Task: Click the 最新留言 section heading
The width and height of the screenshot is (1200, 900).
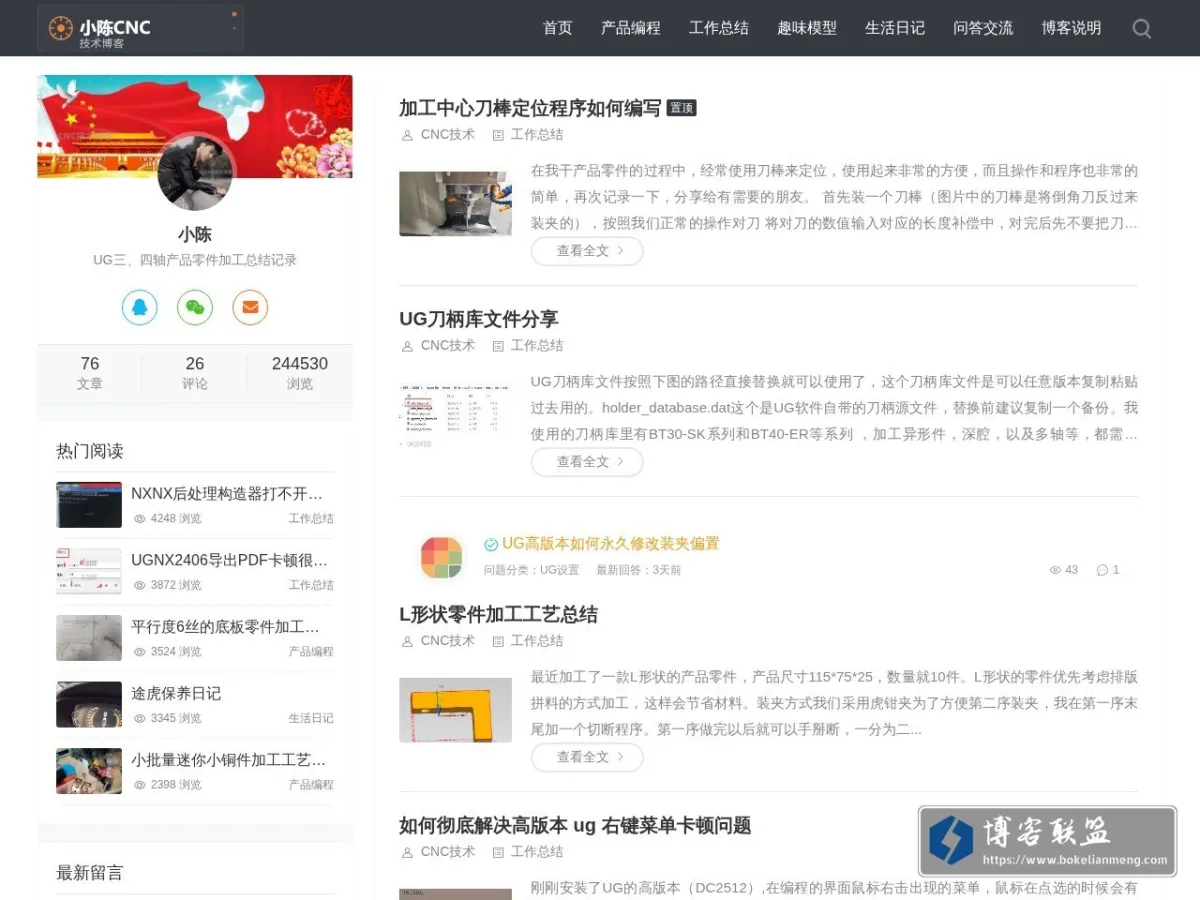Action: [90, 873]
